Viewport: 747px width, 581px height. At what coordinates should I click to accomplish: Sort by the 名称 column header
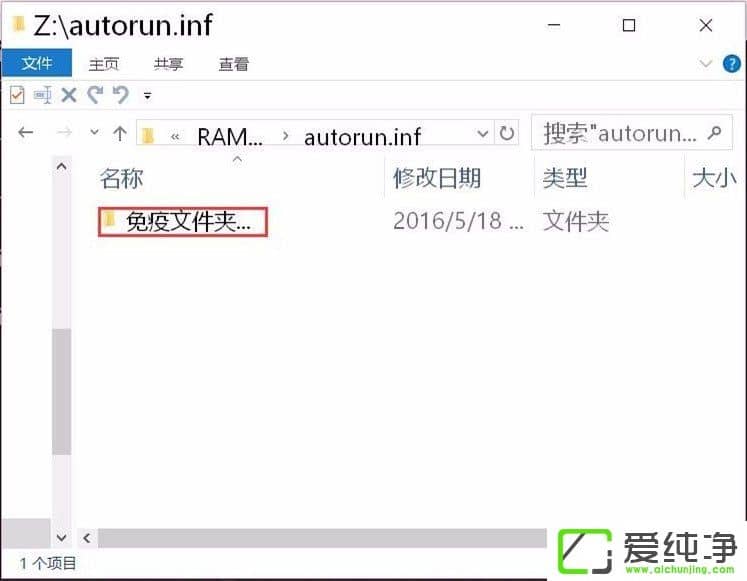(121, 179)
